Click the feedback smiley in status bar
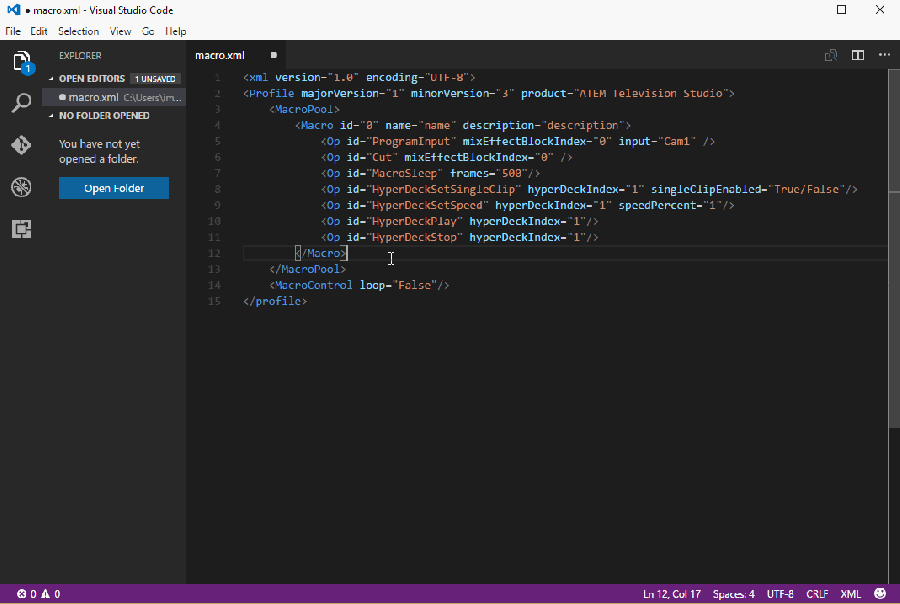This screenshot has height=604, width=900. pos(880,594)
